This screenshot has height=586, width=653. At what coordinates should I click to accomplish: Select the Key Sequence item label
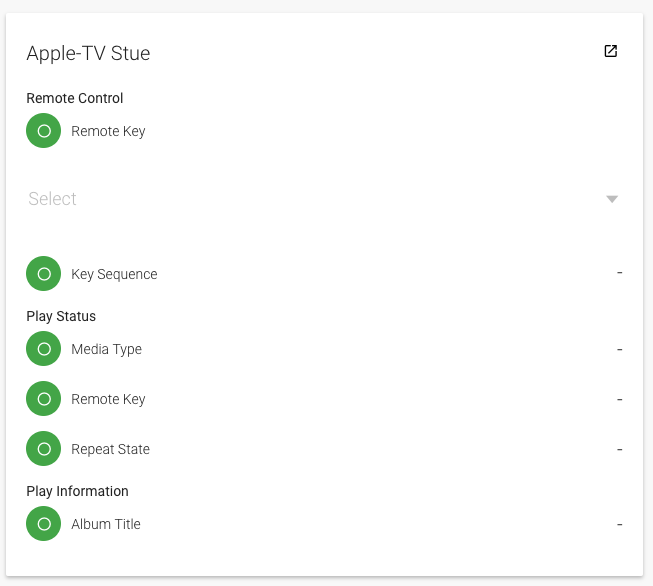pos(114,274)
